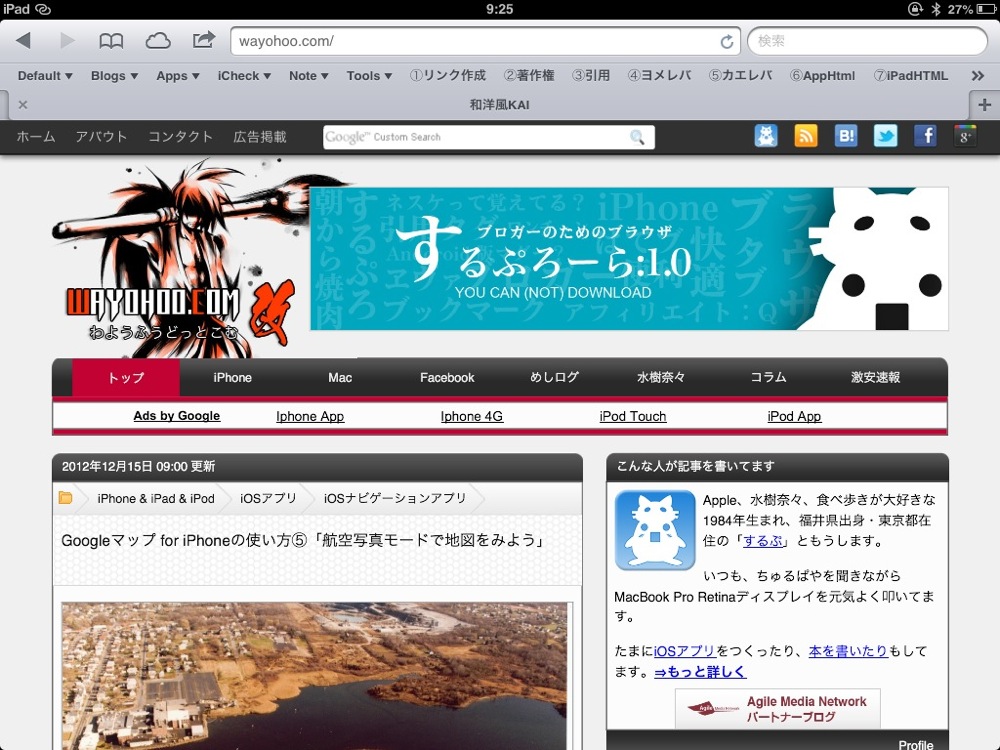1000x750 pixels.
Task: Open the Google+ icon
Action: coord(965,136)
